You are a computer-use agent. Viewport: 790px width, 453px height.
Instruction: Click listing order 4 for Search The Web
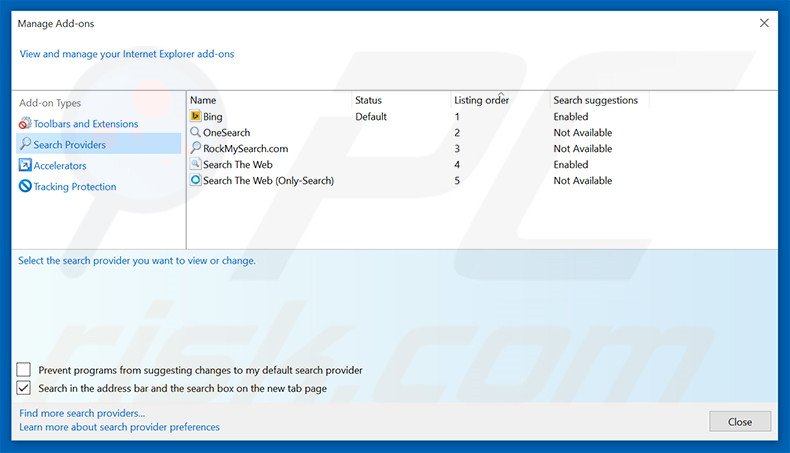[457, 165]
